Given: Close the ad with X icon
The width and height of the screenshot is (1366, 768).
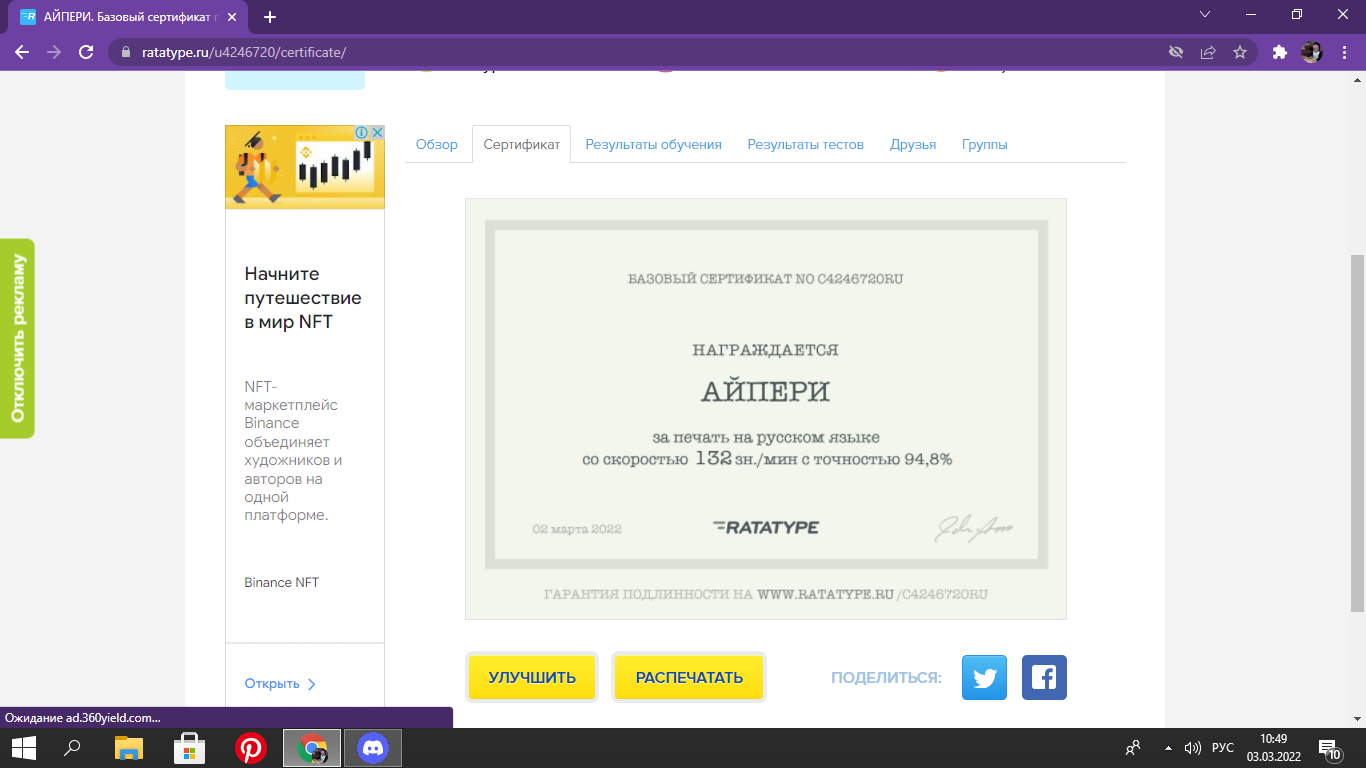Looking at the screenshot, I should point(377,132).
